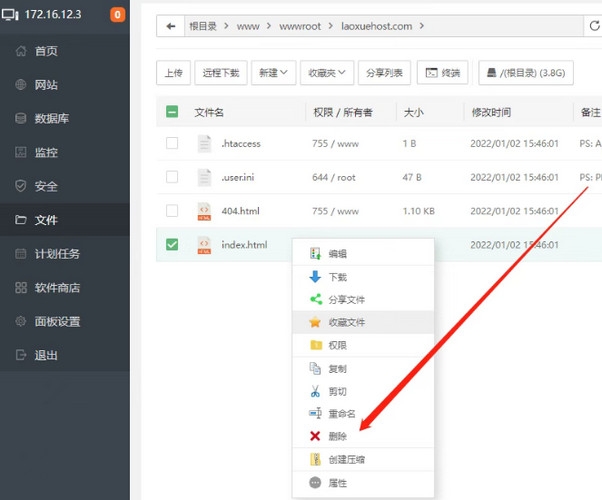Expand chevron after laoxuehost.com in path

point(422,27)
